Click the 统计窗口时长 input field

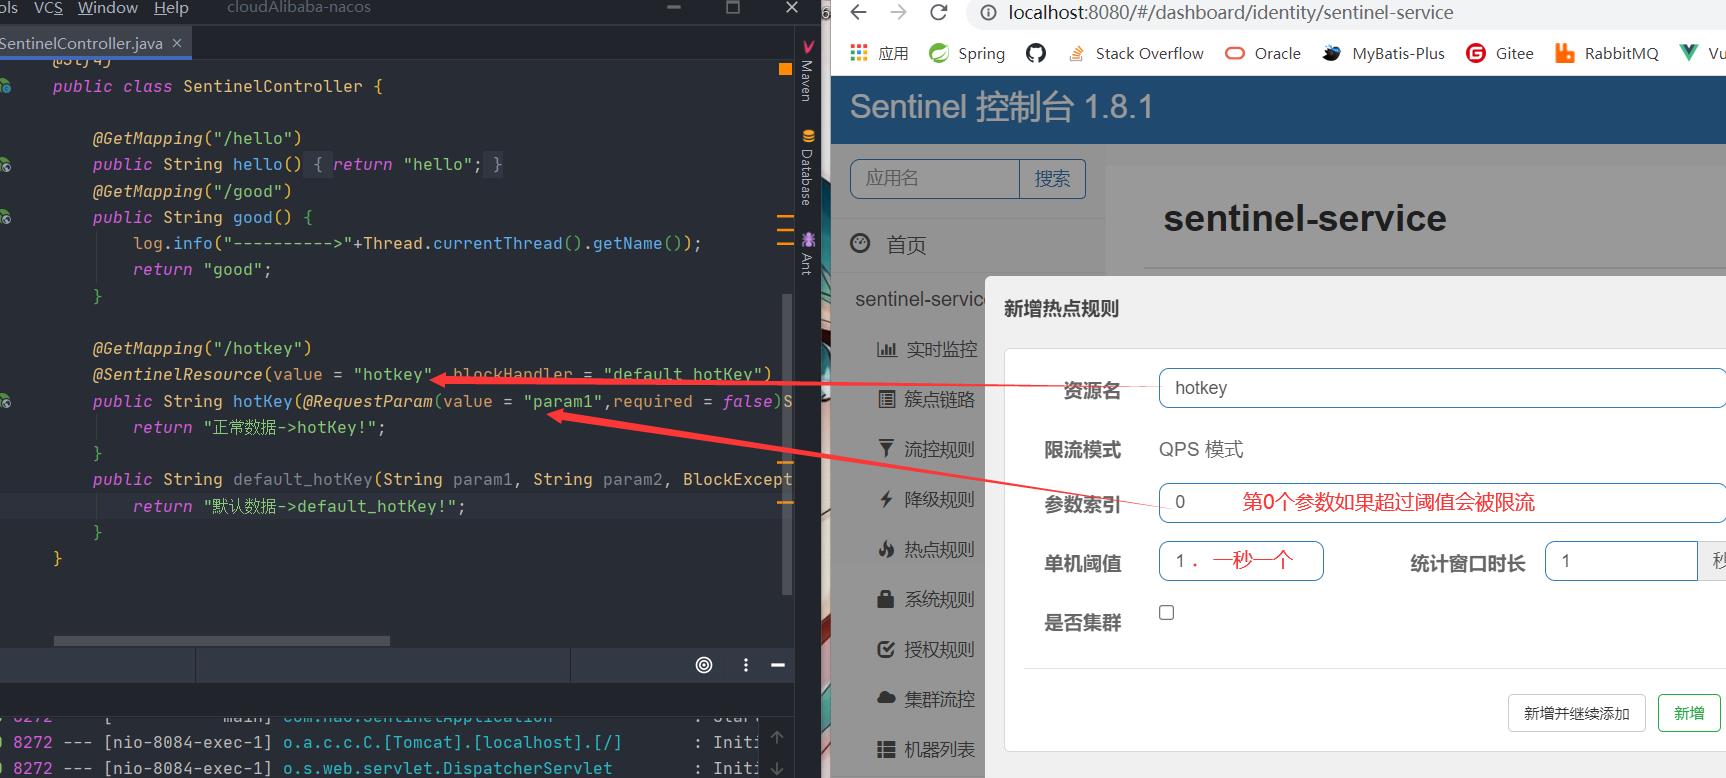pyautogui.click(x=1621, y=561)
